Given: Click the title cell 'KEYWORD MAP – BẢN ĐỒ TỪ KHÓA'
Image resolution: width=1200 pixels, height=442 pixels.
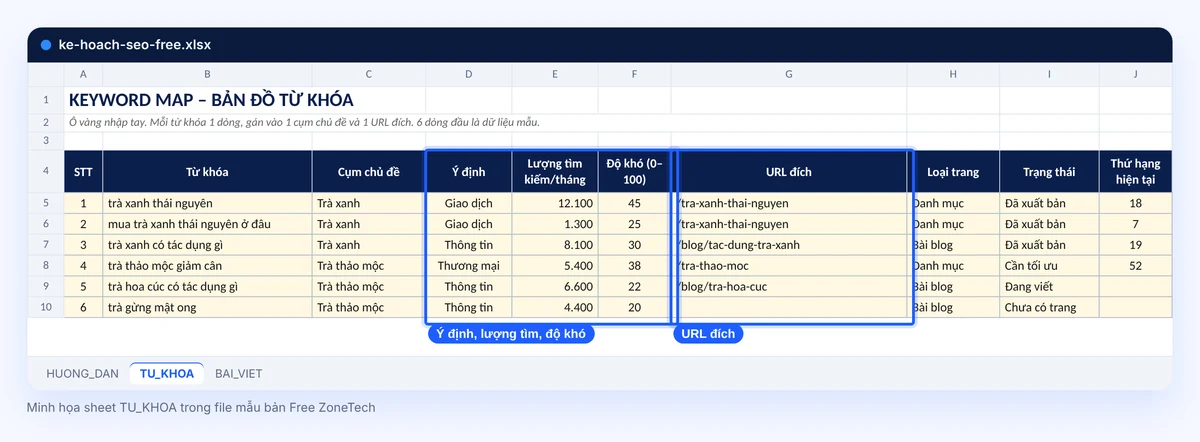Looking at the screenshot, I should (x=211, y=100).
